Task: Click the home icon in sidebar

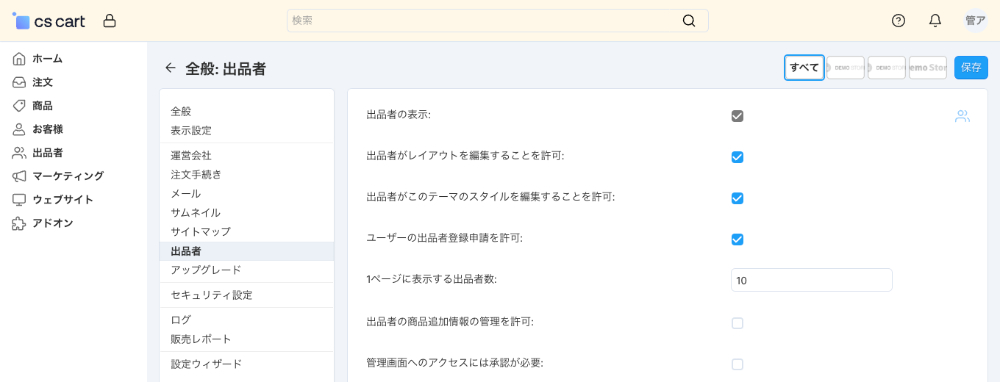Action: click(x=19, y=59)
